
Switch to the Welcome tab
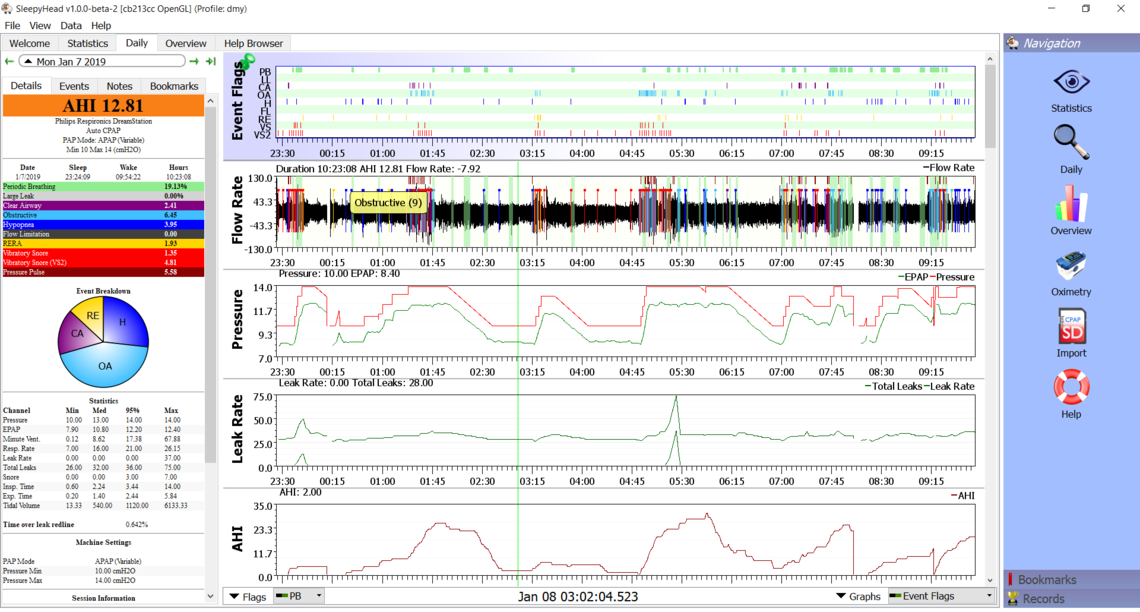29,44
